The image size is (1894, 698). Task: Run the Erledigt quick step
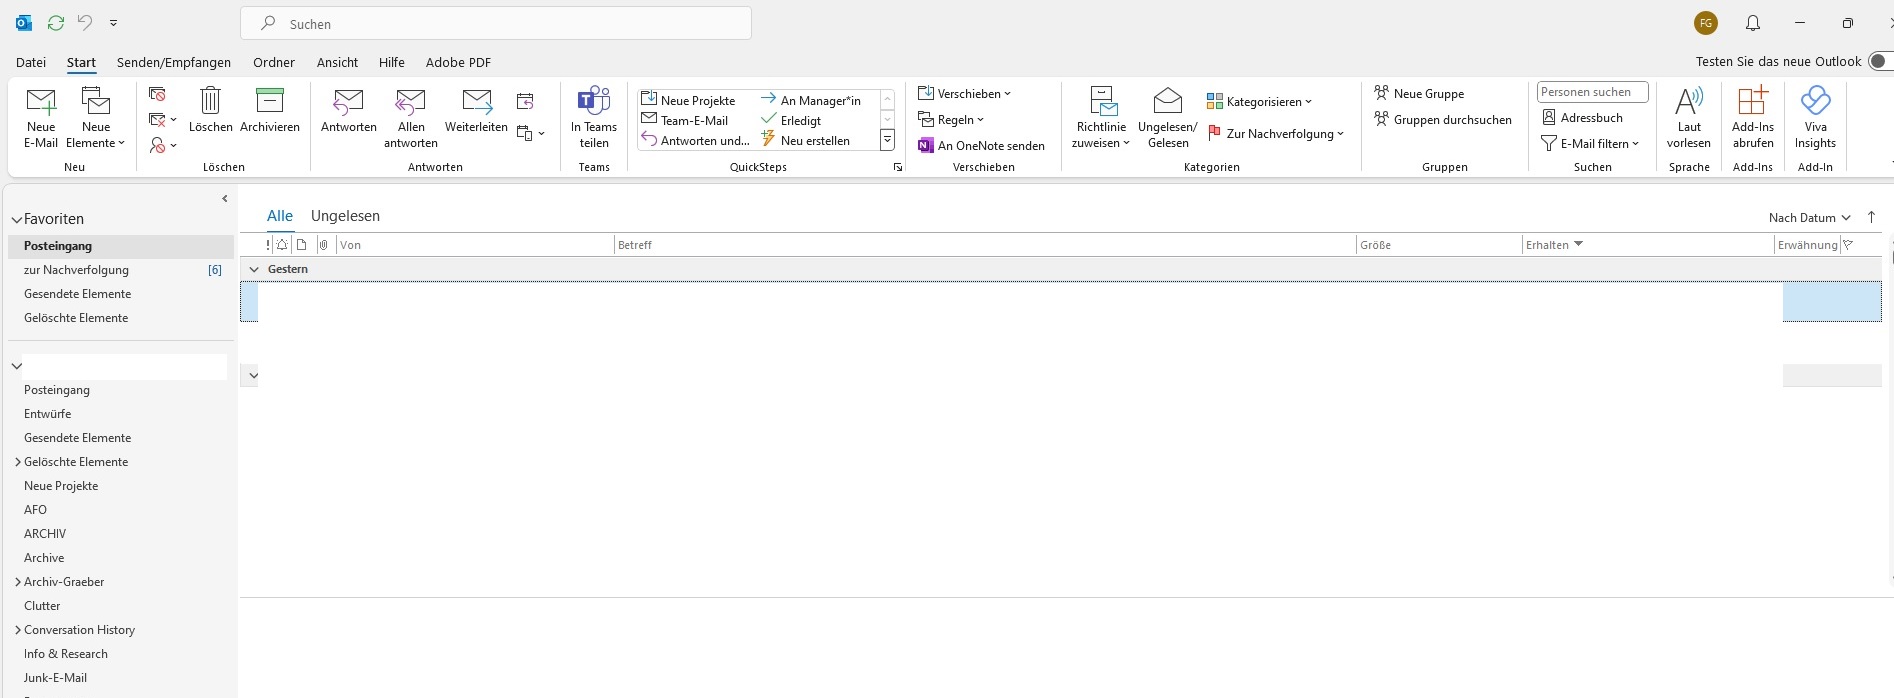(x=791, y=120)
